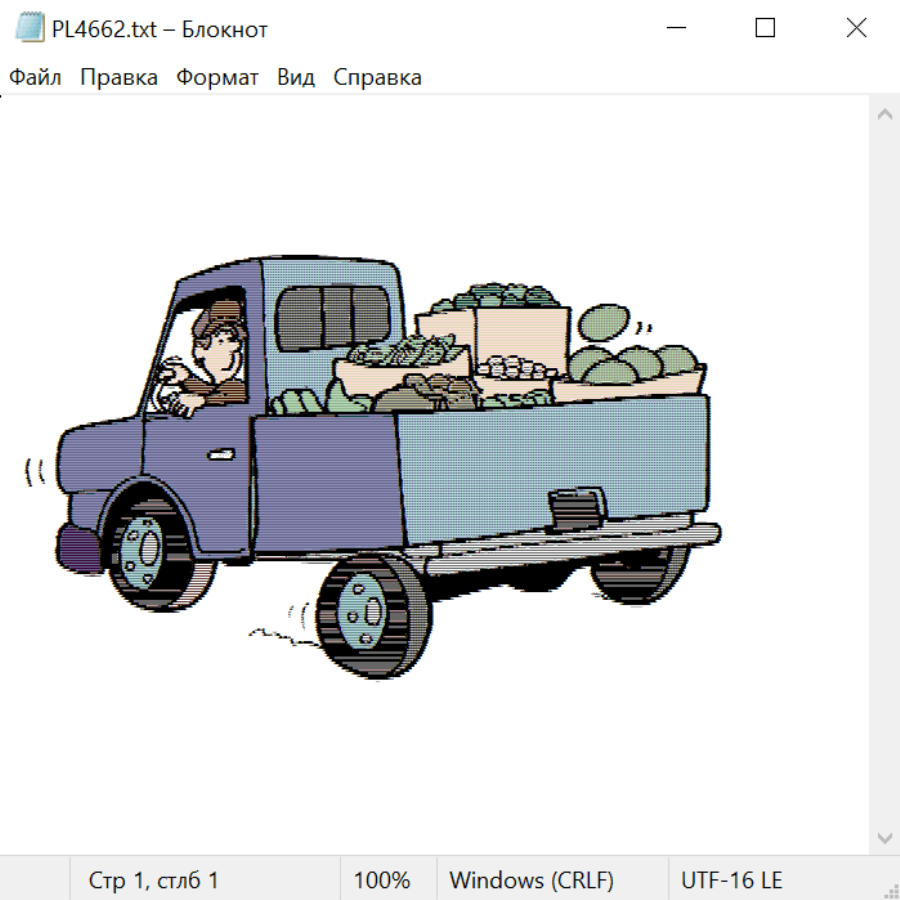The image size is (900, 900).
Task: Click the UTF-16 LE encoding indicator
Action: [x=731, y=881]
